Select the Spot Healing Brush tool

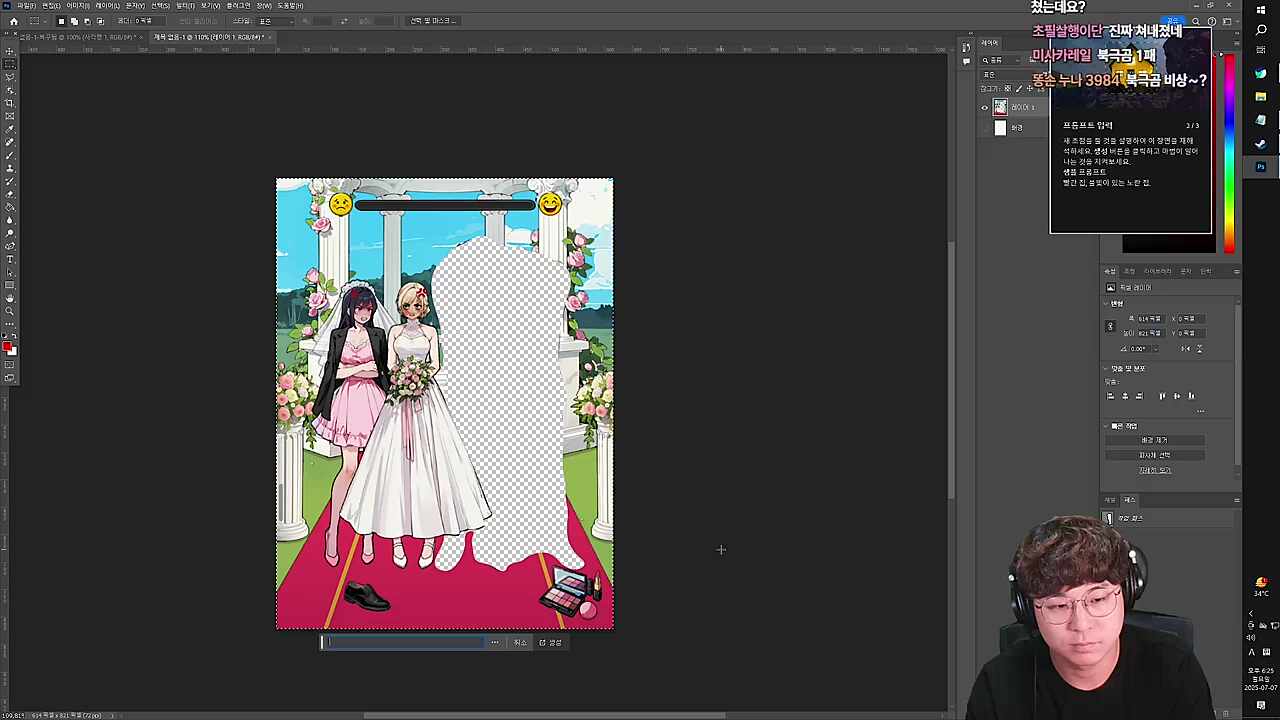pyautogui.click(x=10, y=141)
